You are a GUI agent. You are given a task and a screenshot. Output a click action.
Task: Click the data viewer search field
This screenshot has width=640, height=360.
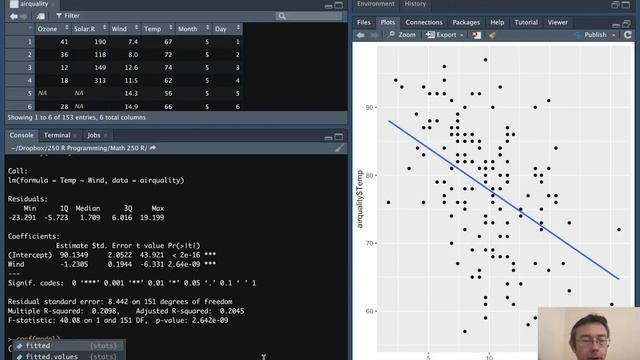click(309, 16)
